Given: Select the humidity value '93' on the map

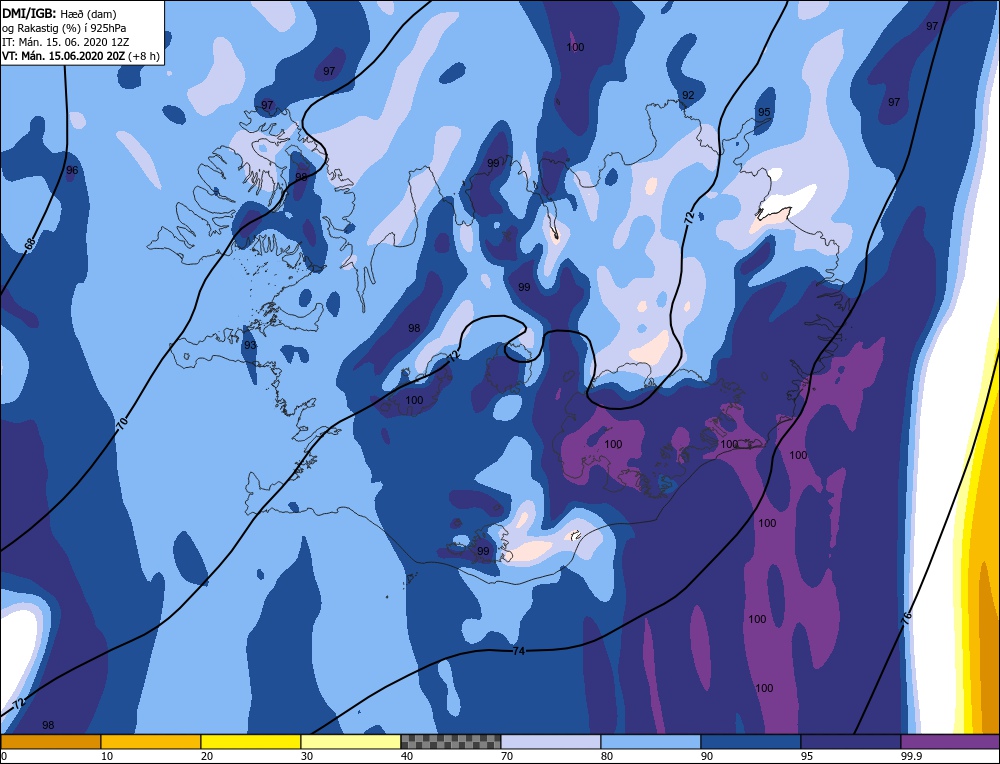Looking at the screenshot, I should [250, 345].
